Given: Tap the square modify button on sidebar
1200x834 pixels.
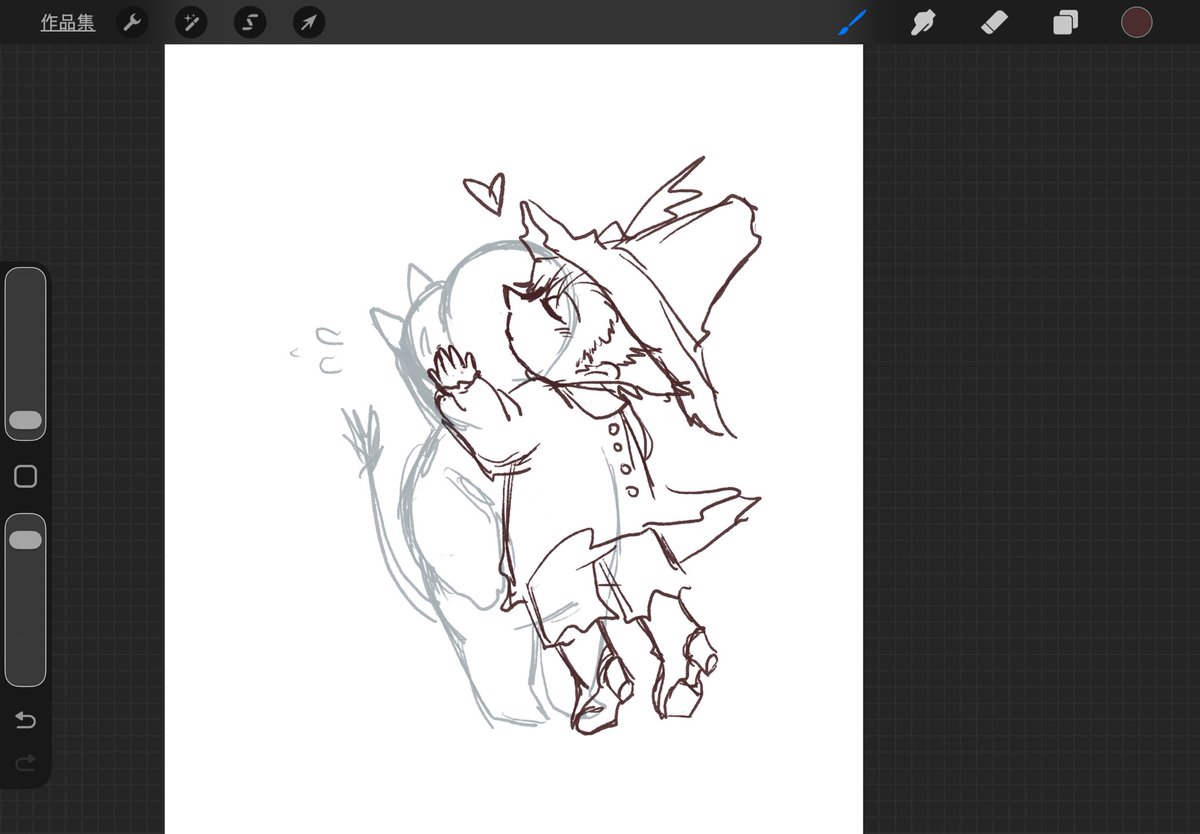Looking at the screenshot, I should 26,477.
